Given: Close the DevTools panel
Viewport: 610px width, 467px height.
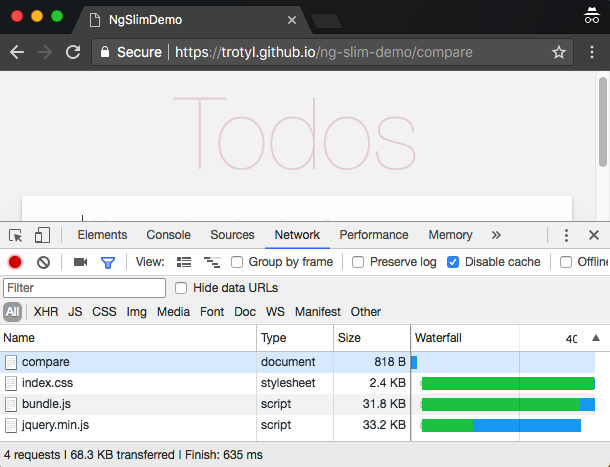Looking at the screenshot, I should (594, 235).
